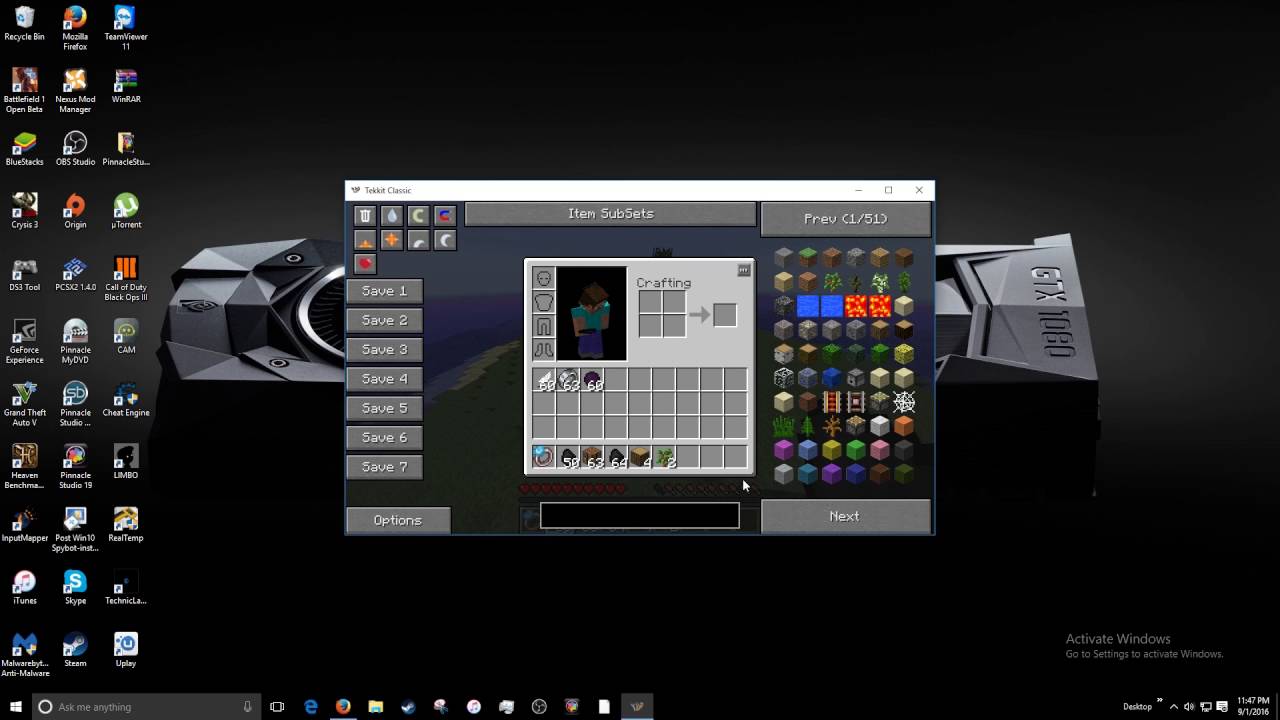This screenshot has height=720, width=1280.
Task: Click the Next page button
Action: coord(846,517)
